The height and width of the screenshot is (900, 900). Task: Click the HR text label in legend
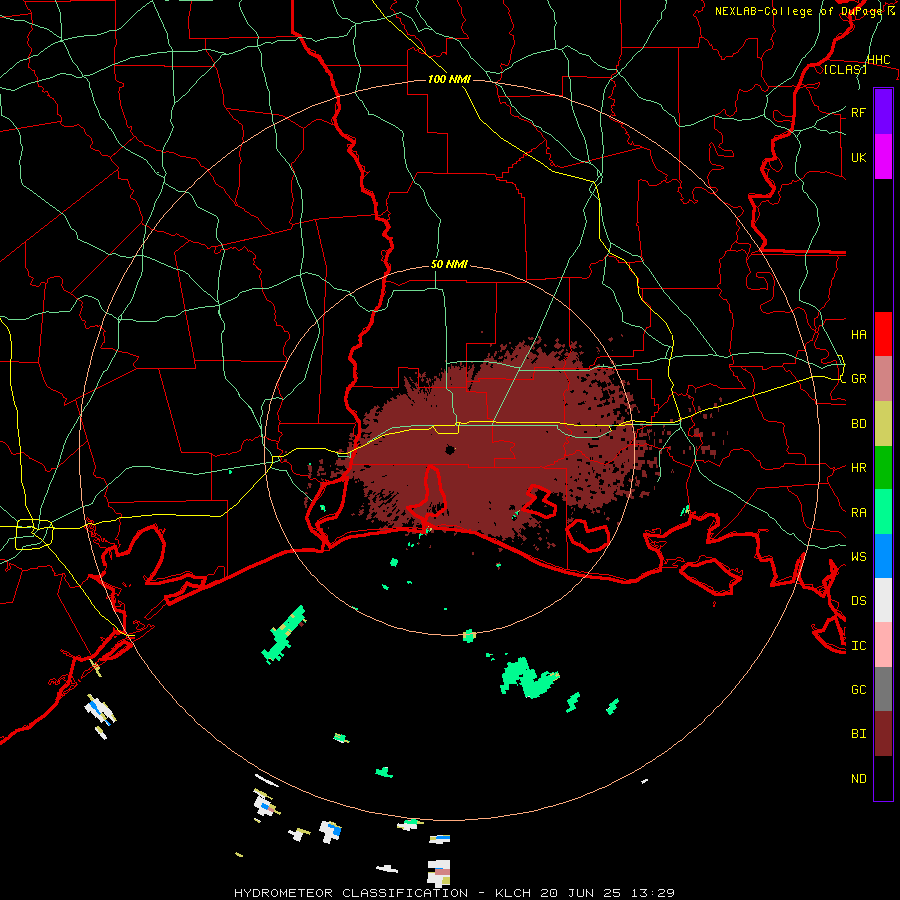coord(858,468)
